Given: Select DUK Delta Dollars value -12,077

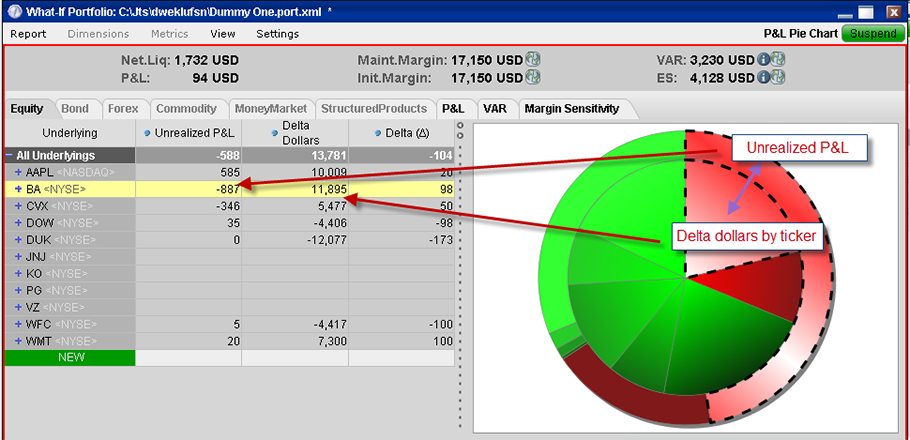Looking at the screenshot, I should [x=327, y=240].
